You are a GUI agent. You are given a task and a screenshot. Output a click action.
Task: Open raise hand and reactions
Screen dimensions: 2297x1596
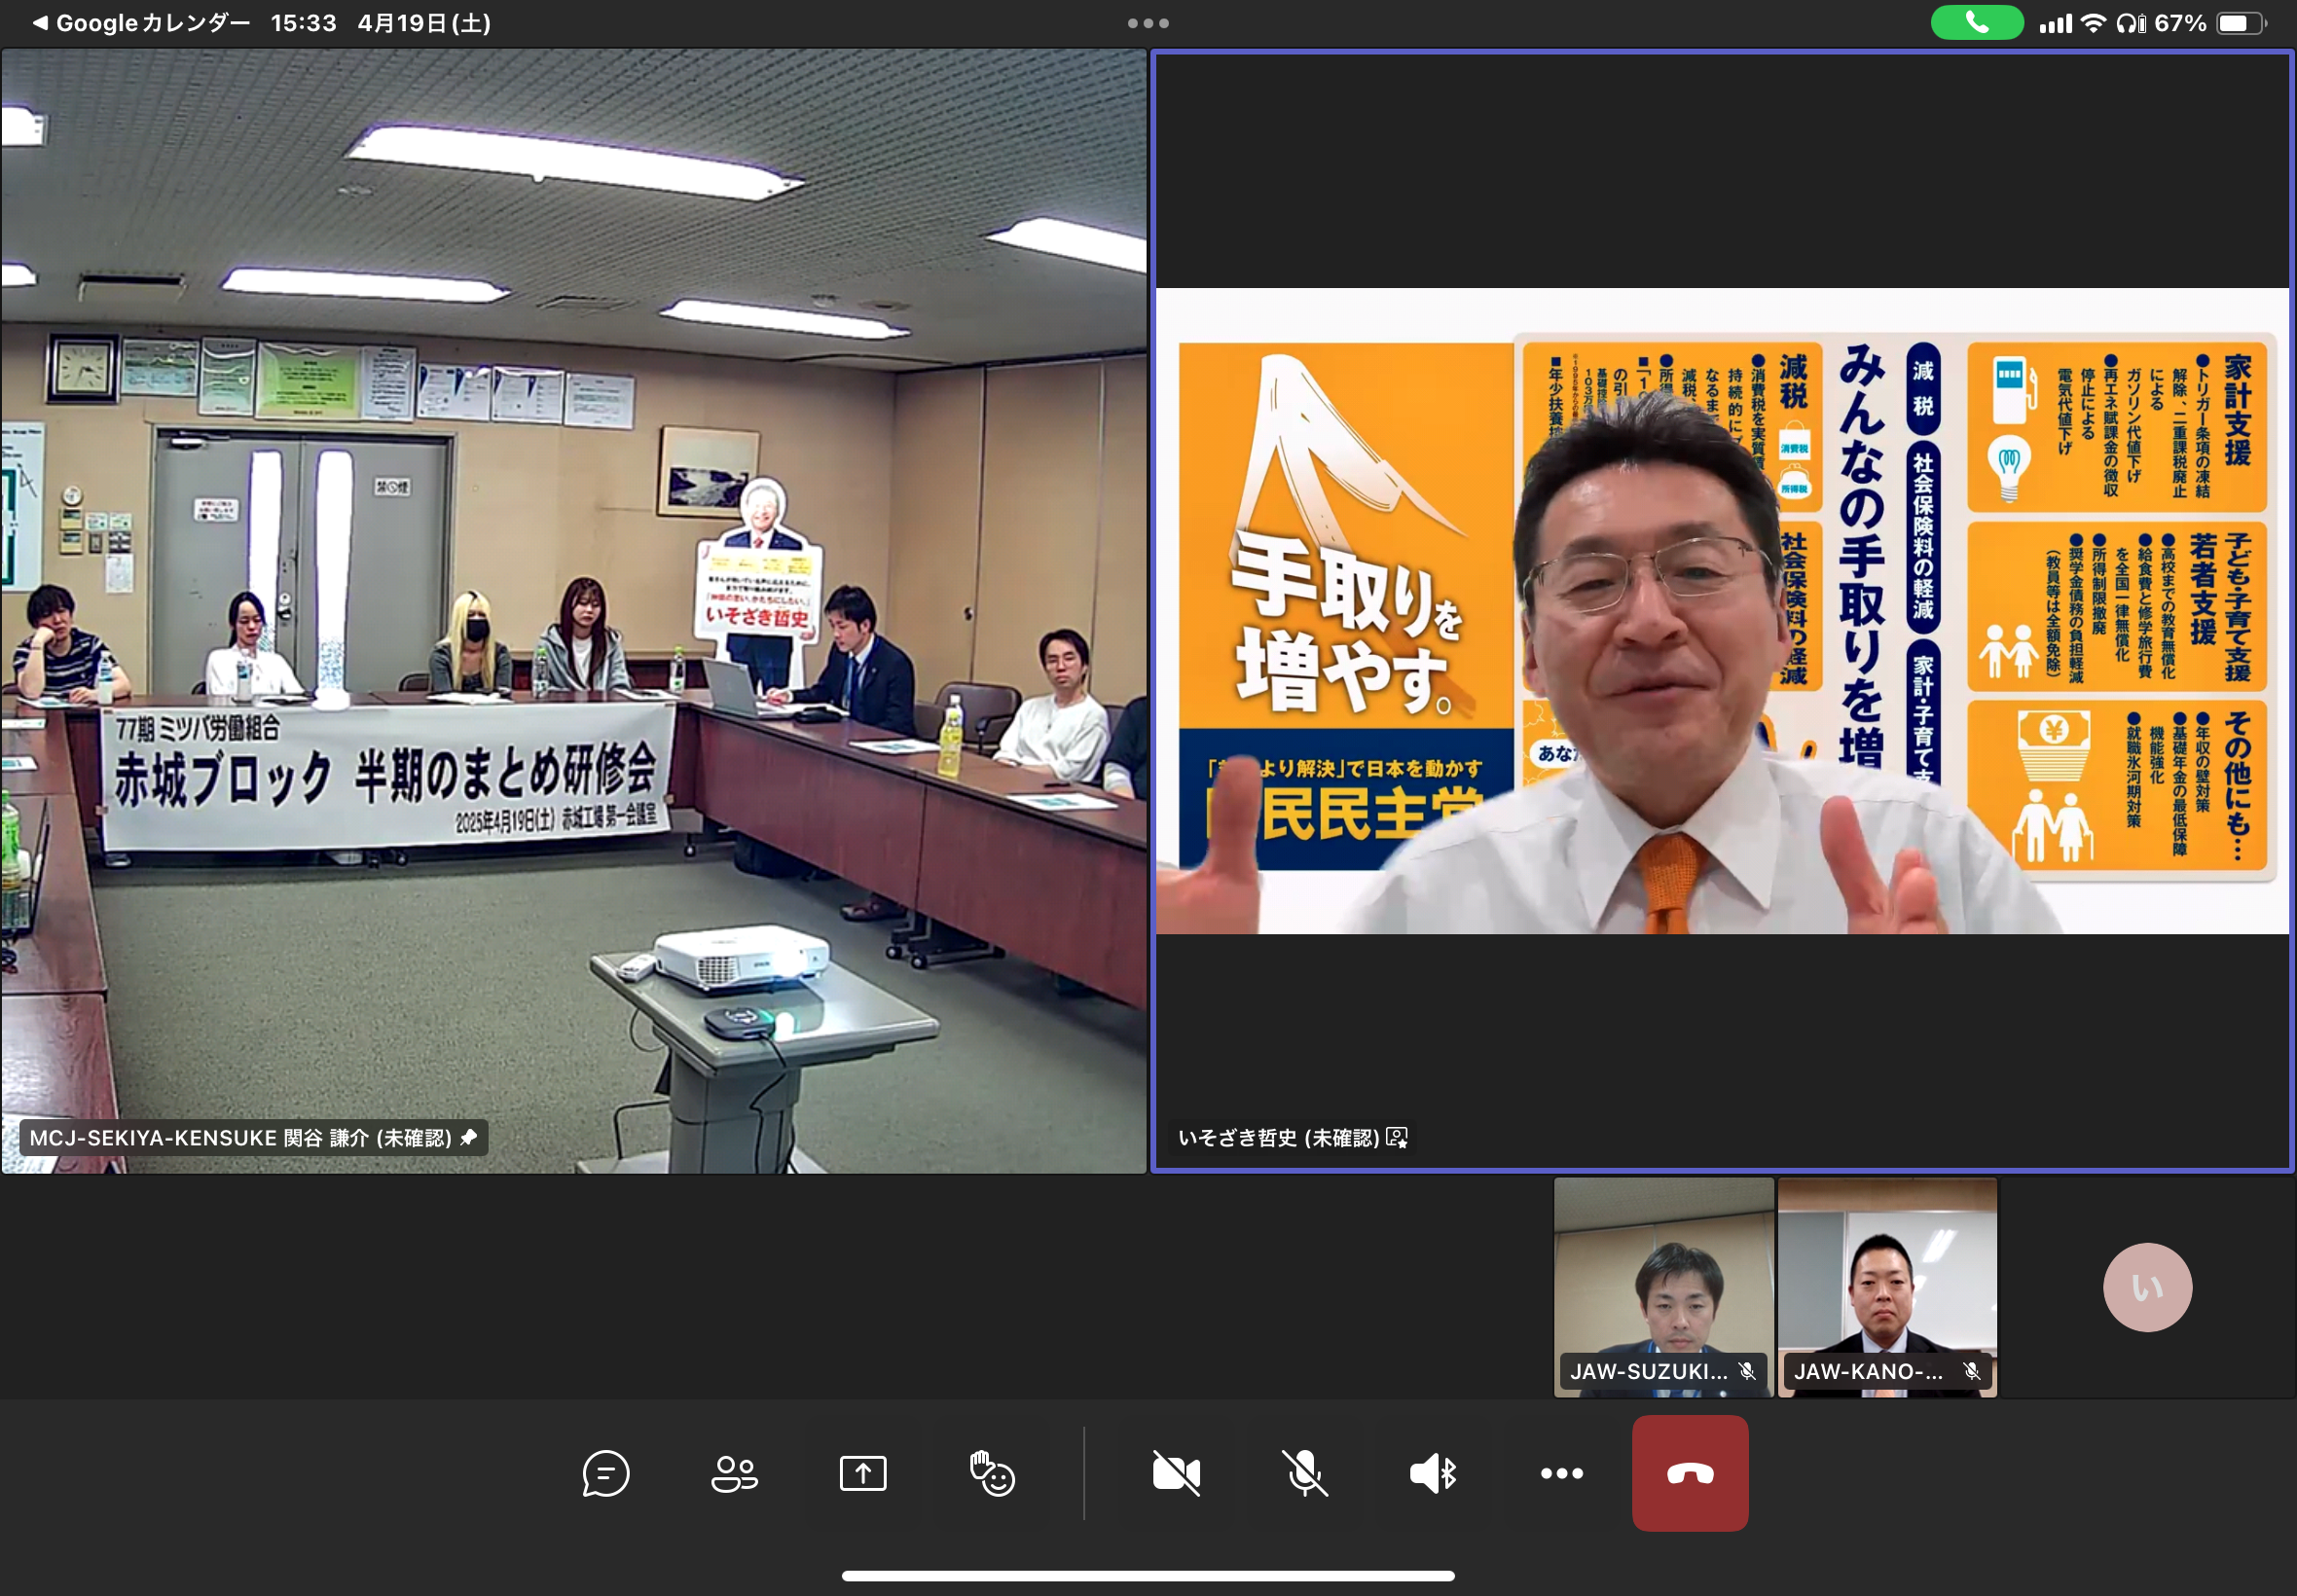pyautogui.click(x=991, y=1473)
